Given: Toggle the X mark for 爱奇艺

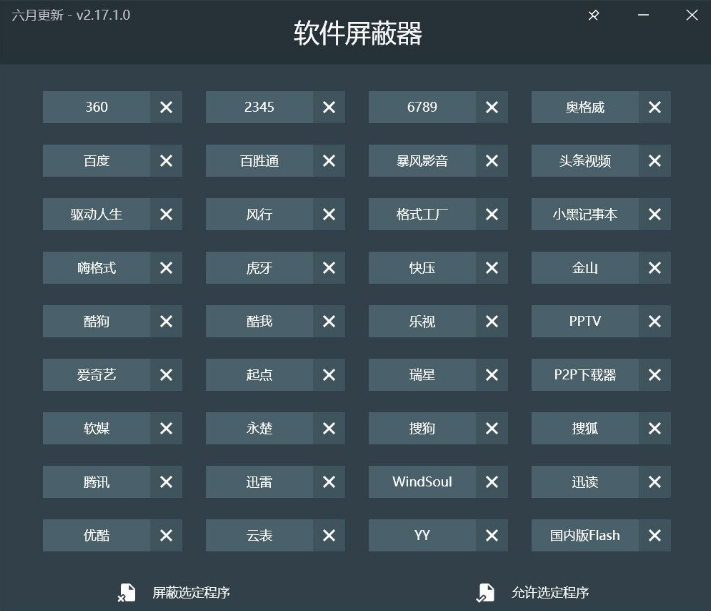Looking at the screenshot, I should [x=166, y=375].
